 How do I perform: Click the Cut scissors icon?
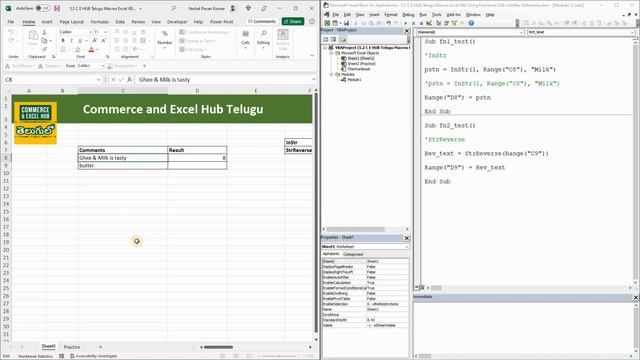coord(44,32)
